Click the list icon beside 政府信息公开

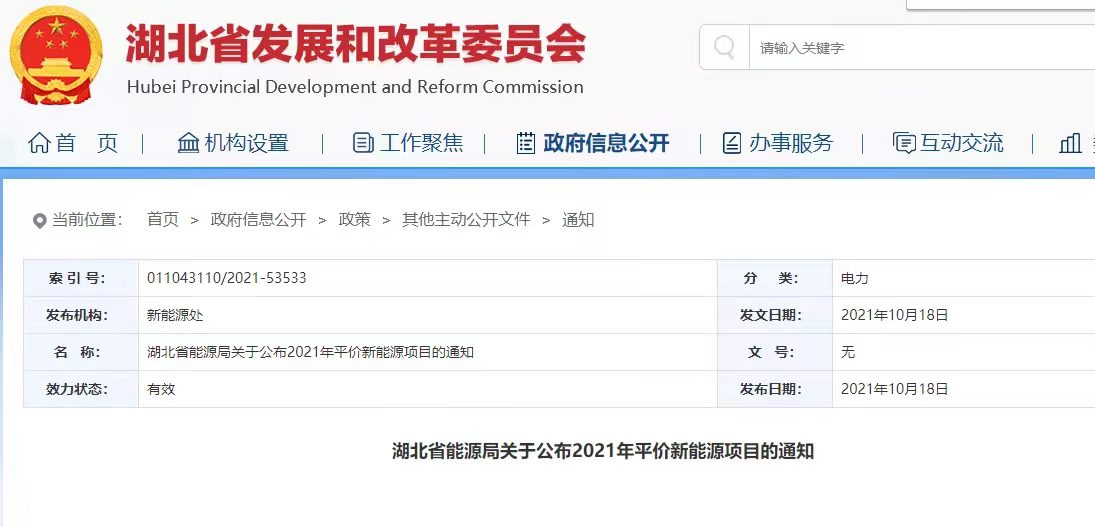(526, 143)
